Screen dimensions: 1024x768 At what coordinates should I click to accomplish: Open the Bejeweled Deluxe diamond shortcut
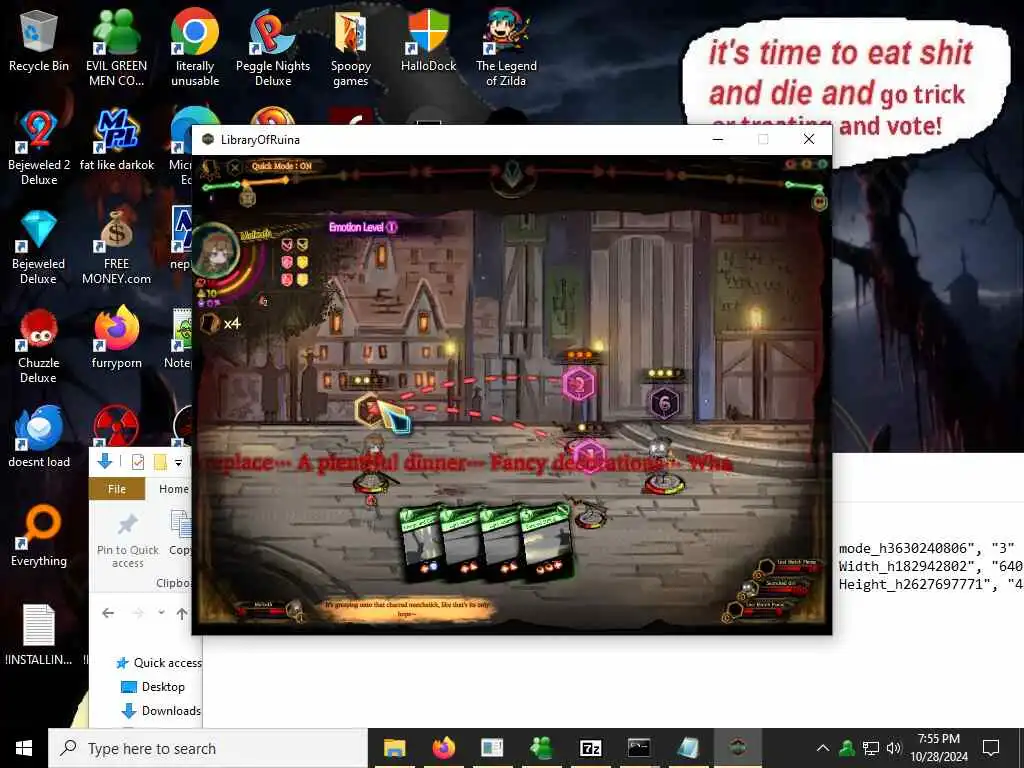click(39, 247)
